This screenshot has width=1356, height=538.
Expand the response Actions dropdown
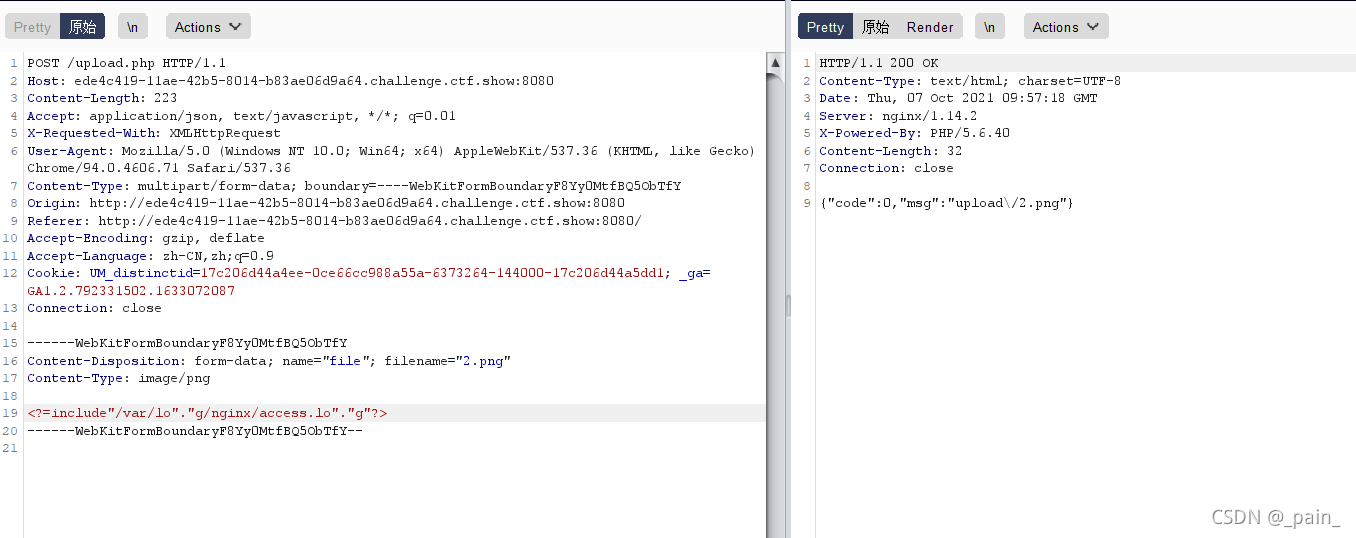pos(1066,27)
